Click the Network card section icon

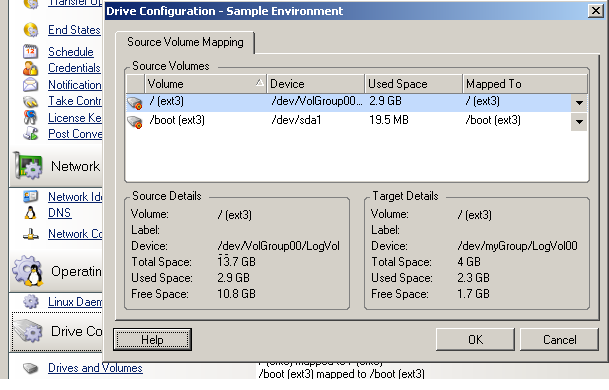click(28, 166)
